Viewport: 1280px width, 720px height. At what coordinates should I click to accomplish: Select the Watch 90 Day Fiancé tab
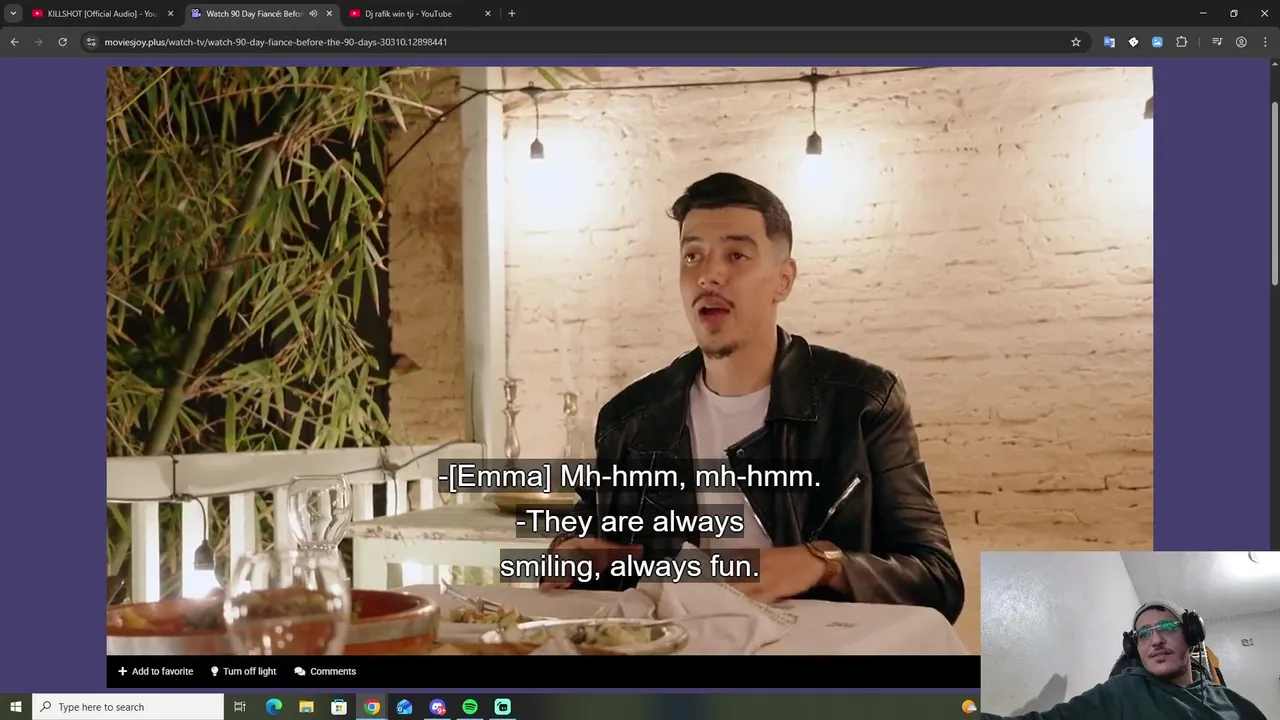[253, 13]
